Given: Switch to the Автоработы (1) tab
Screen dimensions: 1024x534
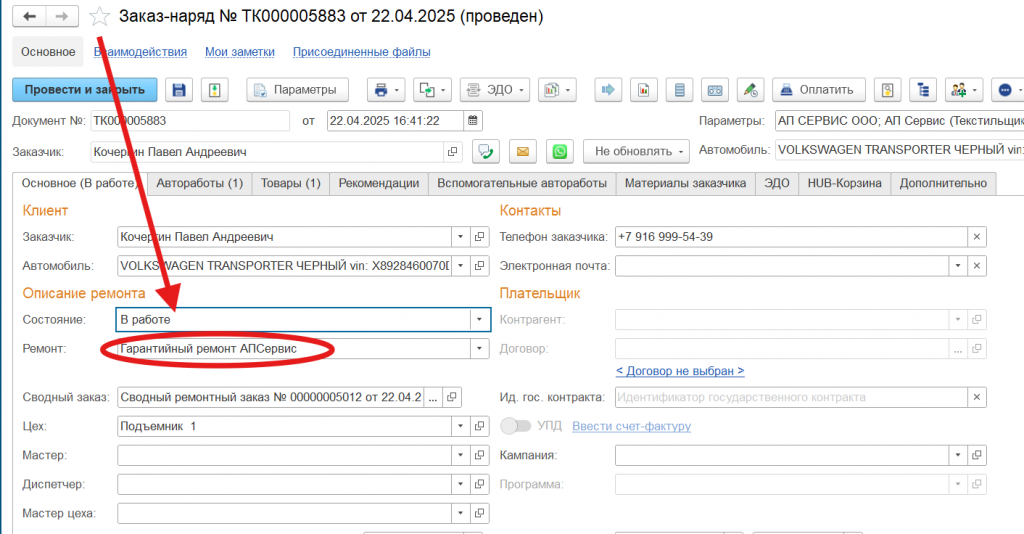Looking at the screenshot, I should (x=200, y=183).
